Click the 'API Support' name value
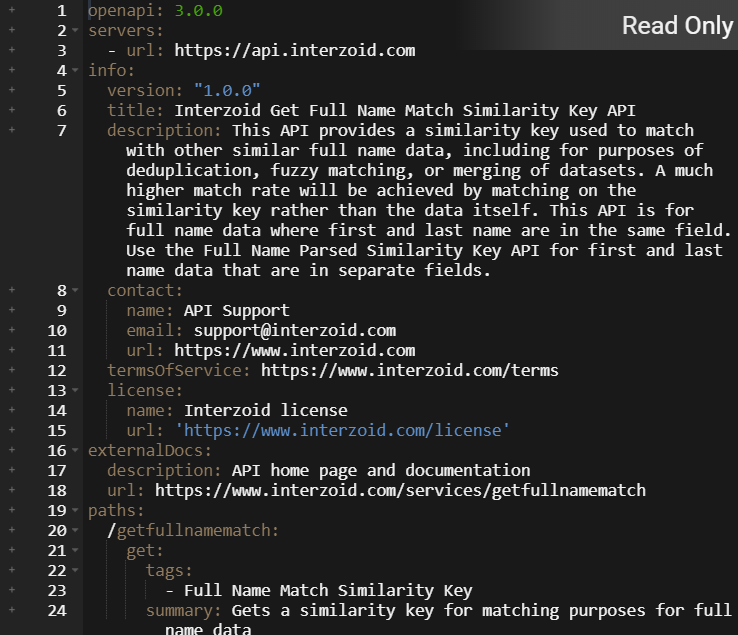Screen dimensions: 738x635 (236, 311)
